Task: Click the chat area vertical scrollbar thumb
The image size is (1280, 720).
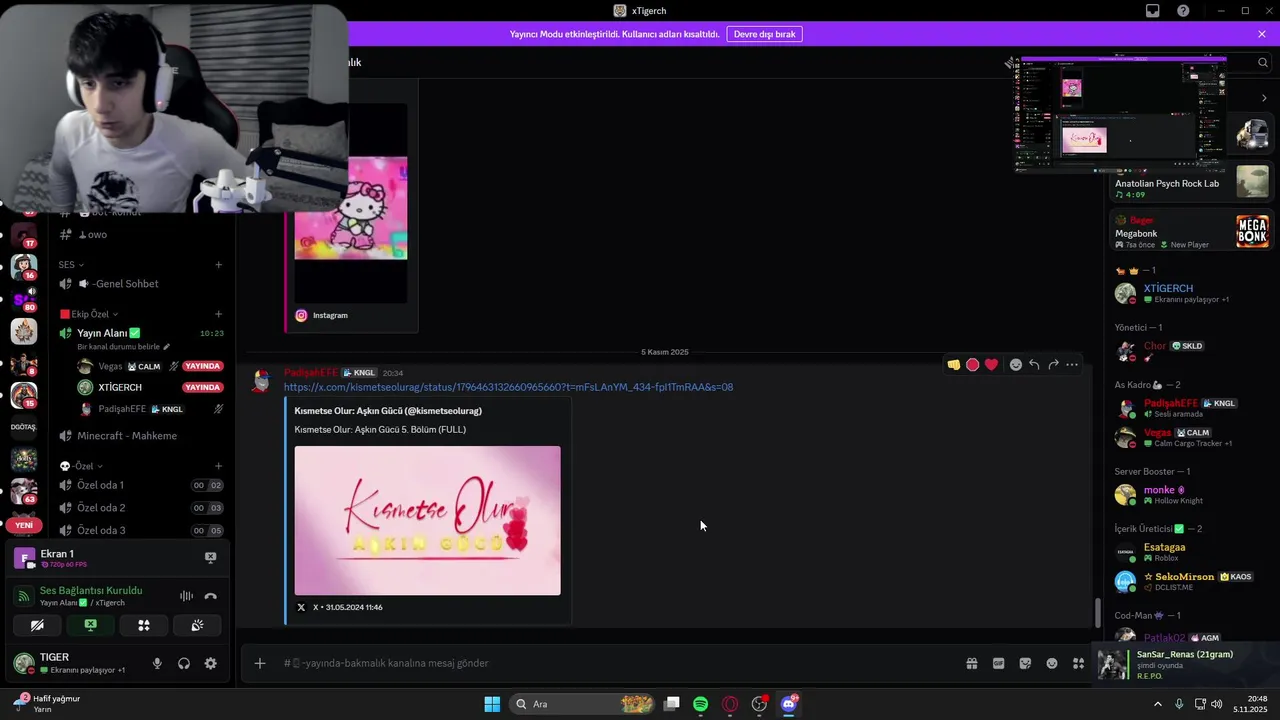Action: (x=1097, y=612)
